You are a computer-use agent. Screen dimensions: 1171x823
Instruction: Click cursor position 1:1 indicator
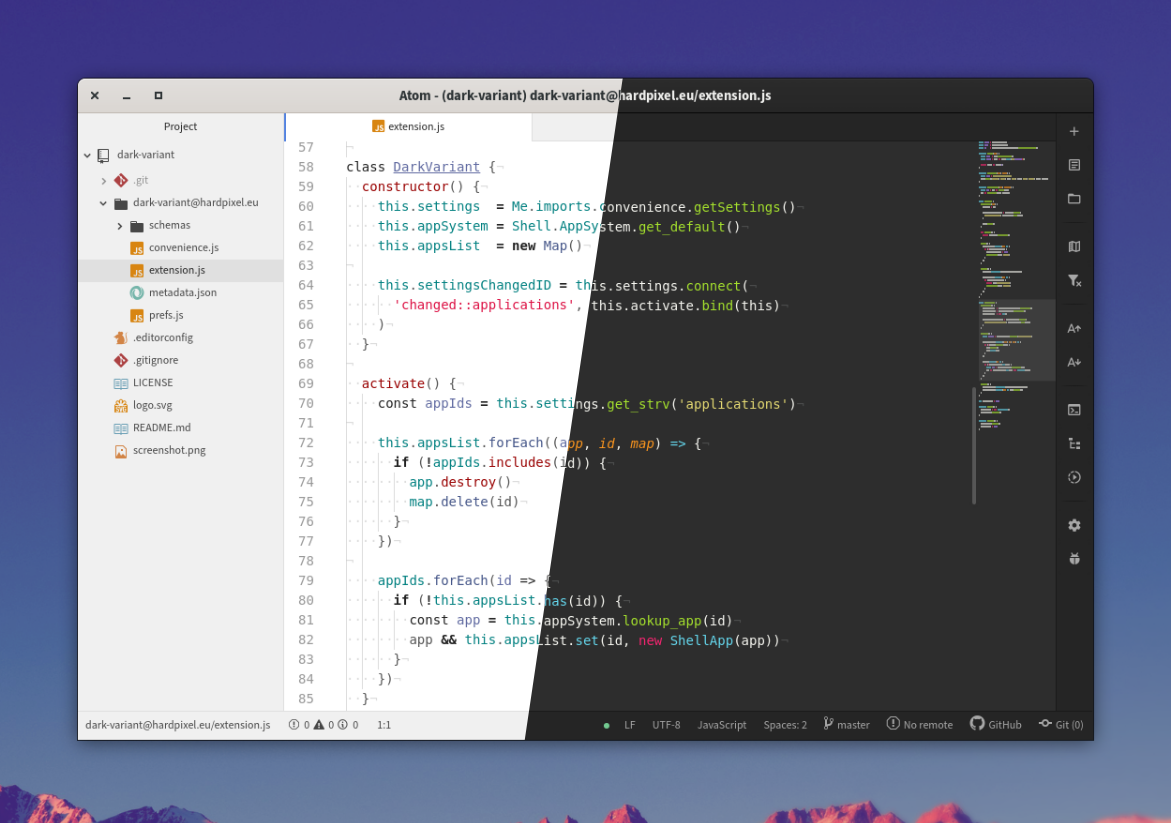point(384,724)
